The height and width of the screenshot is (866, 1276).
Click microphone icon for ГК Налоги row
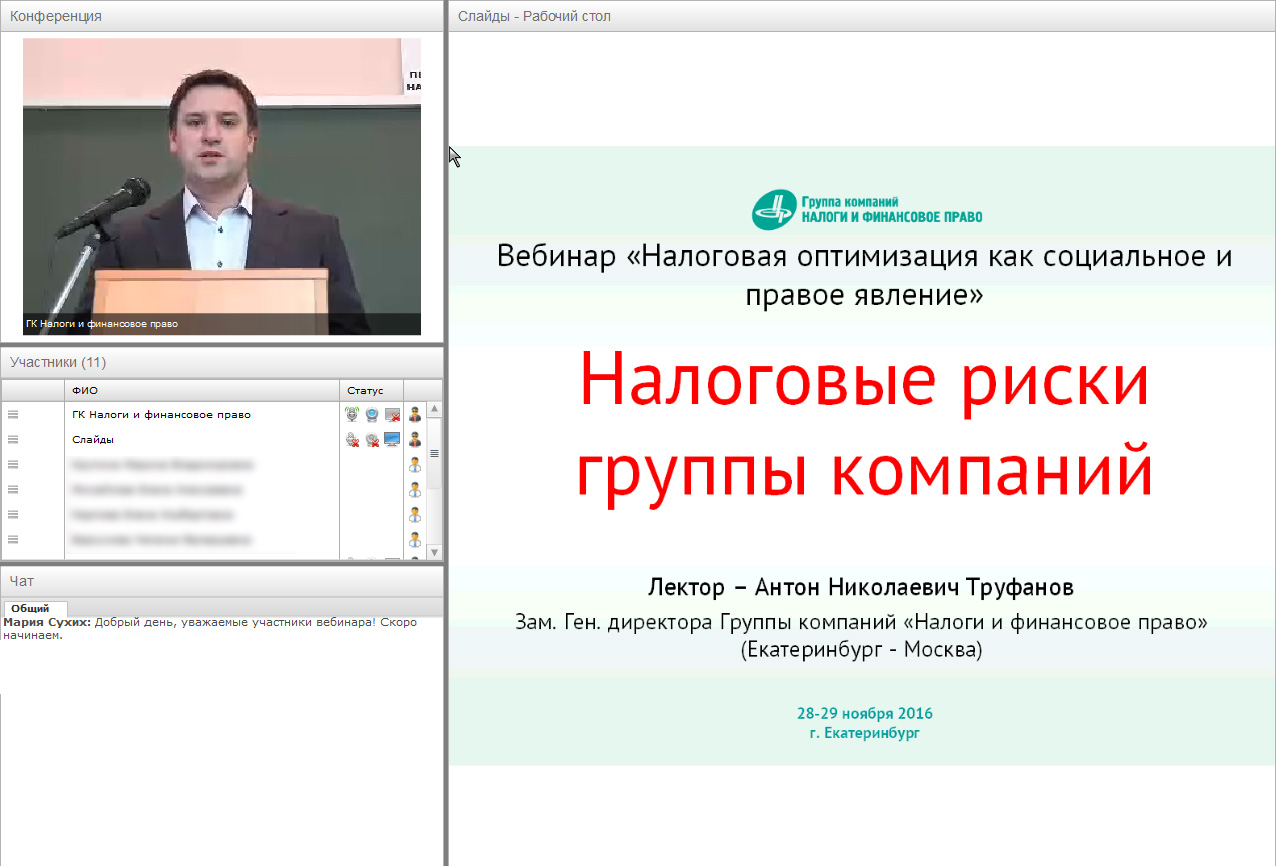pyautogui.click(x=352, y=415)
